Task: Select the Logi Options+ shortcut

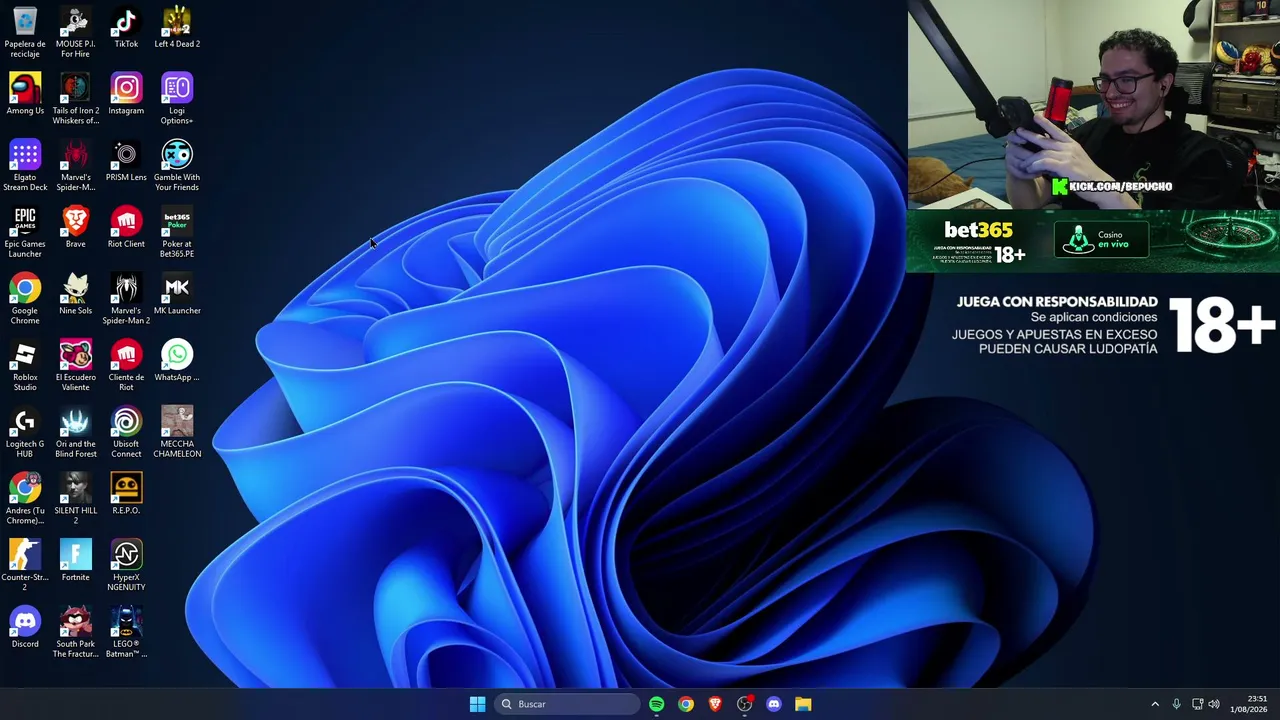Action: click(177, 99)
